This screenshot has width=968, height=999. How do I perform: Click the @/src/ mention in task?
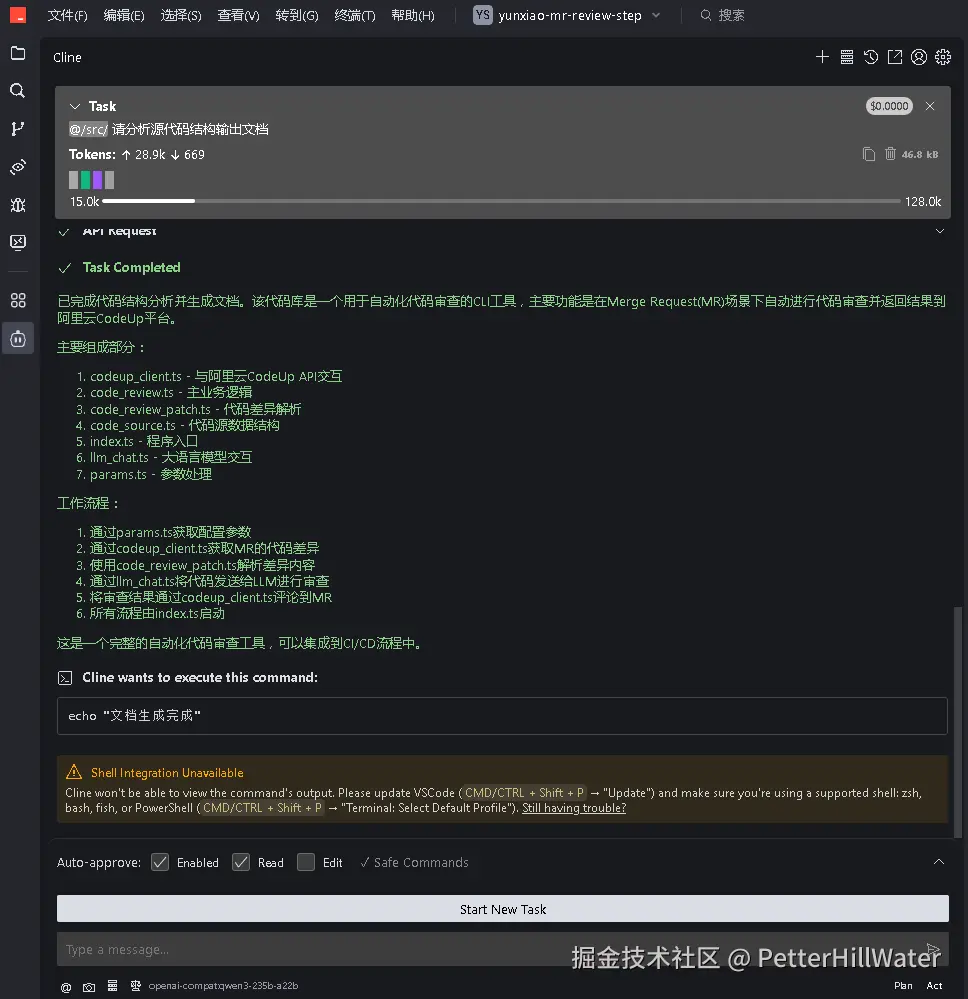click(x=89, y=129)
